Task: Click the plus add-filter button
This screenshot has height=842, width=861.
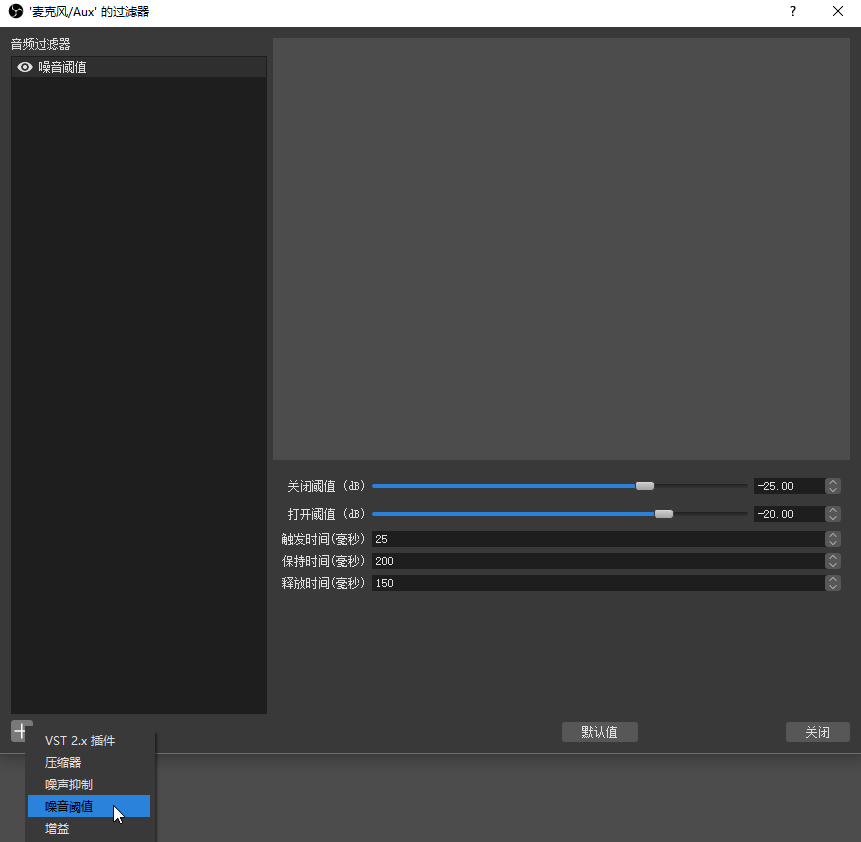Action: coord(21,731)
